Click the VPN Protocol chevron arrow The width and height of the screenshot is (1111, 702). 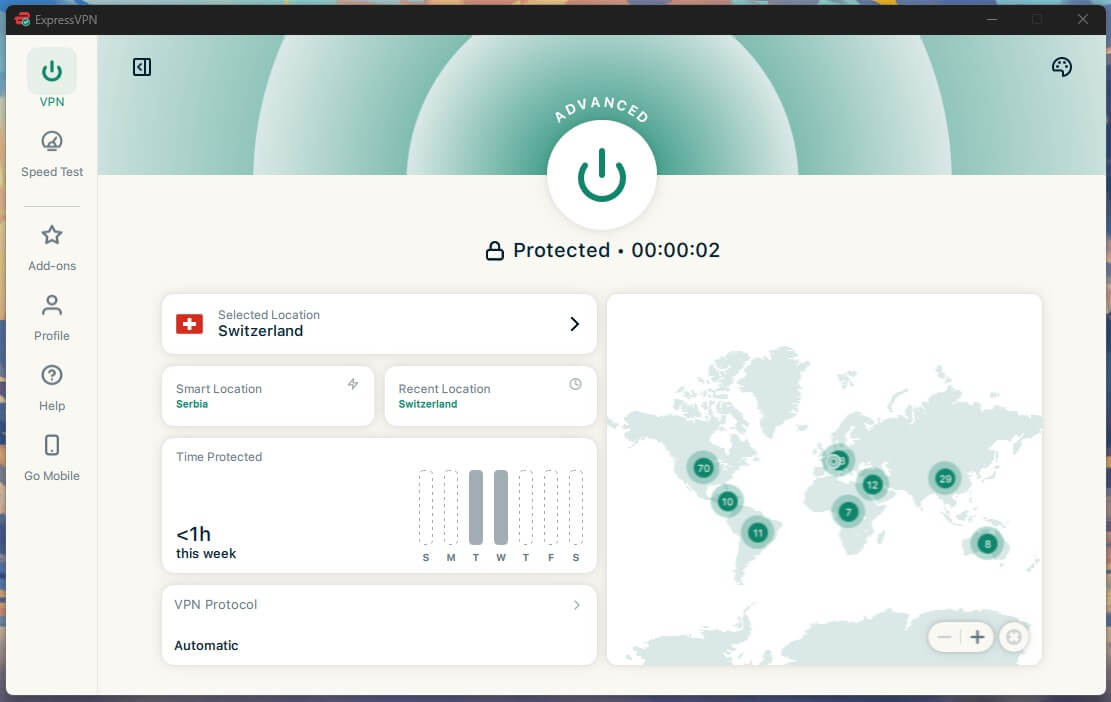(577, 605)
